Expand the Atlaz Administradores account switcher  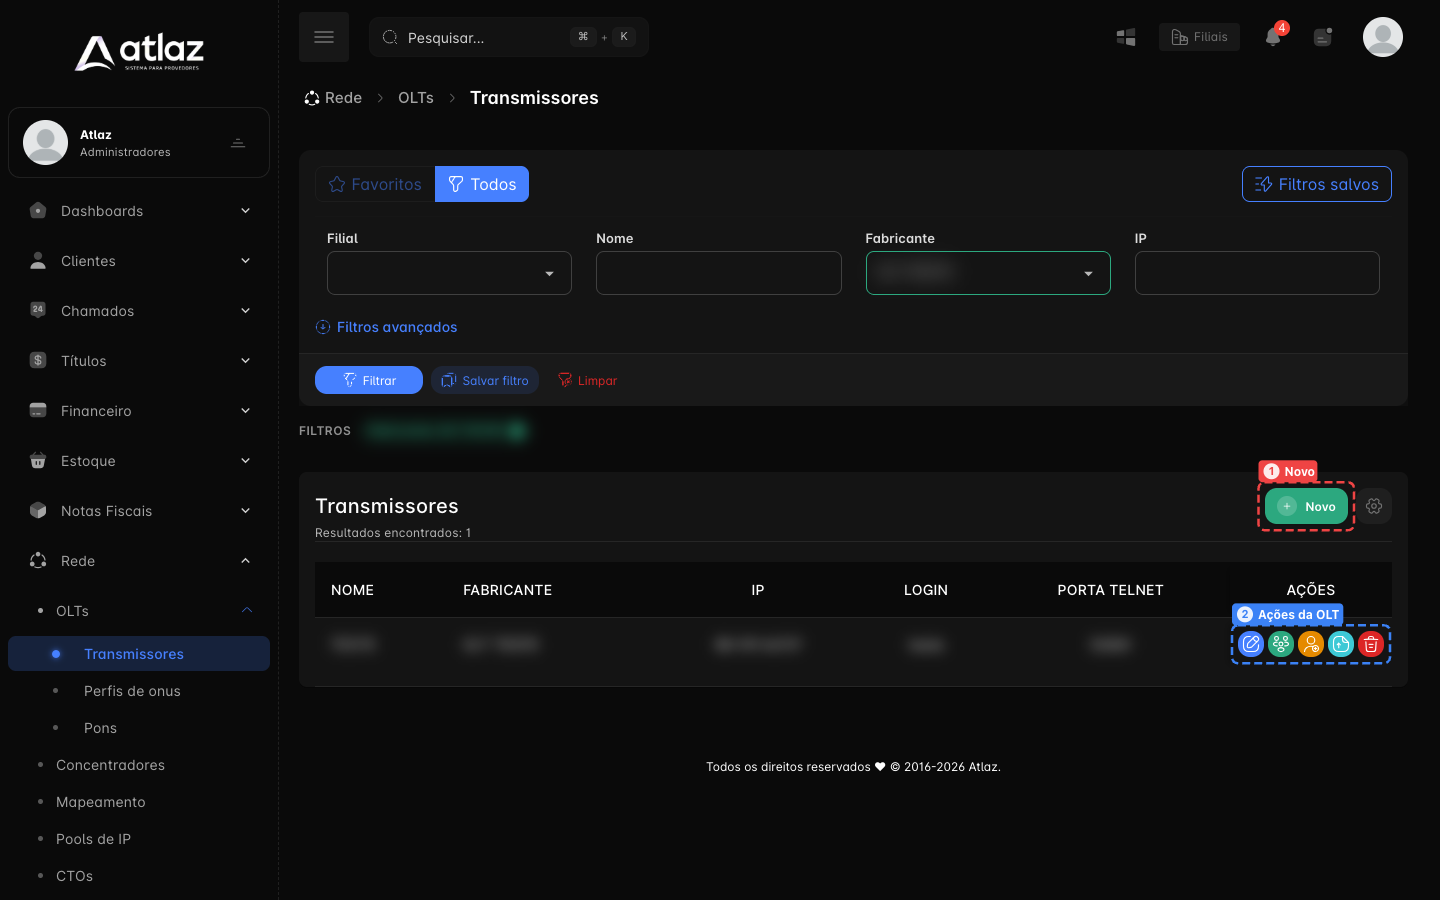[238, 142]
